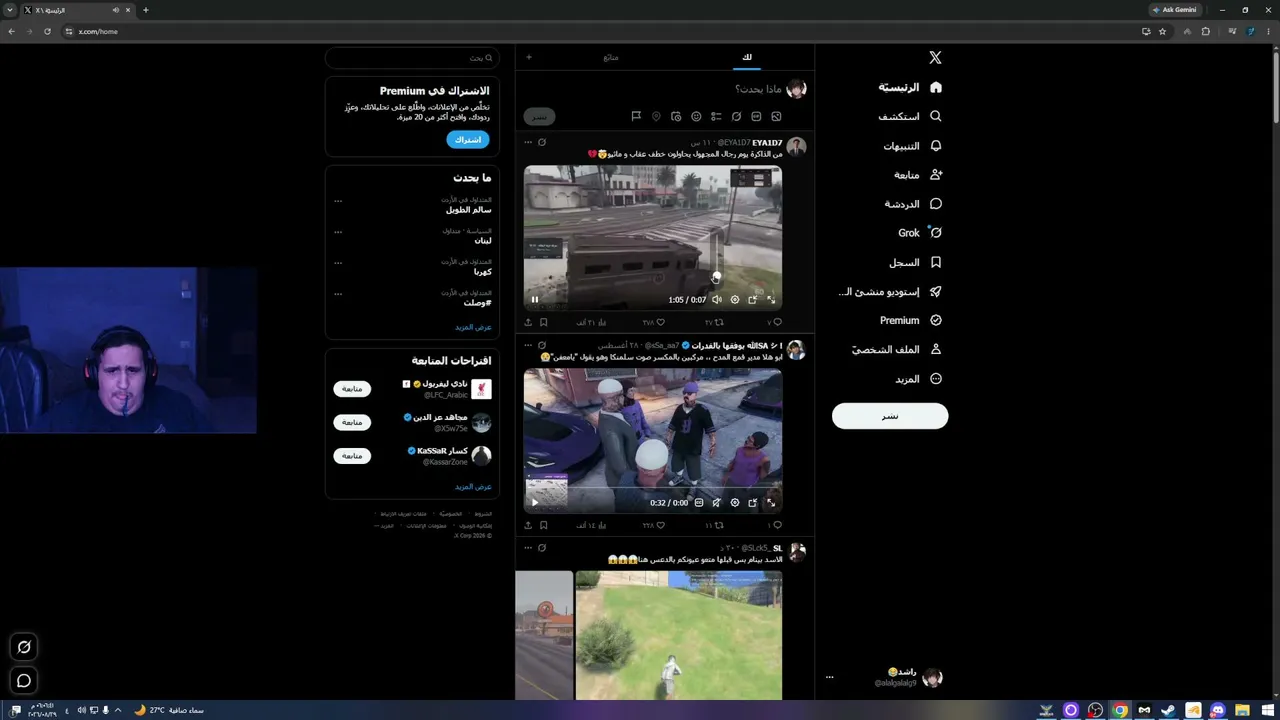This screenshot has width=1280, height=720.
Task: Open السجل (Bookmarks) sidebar item
Action: click(916, 262)
